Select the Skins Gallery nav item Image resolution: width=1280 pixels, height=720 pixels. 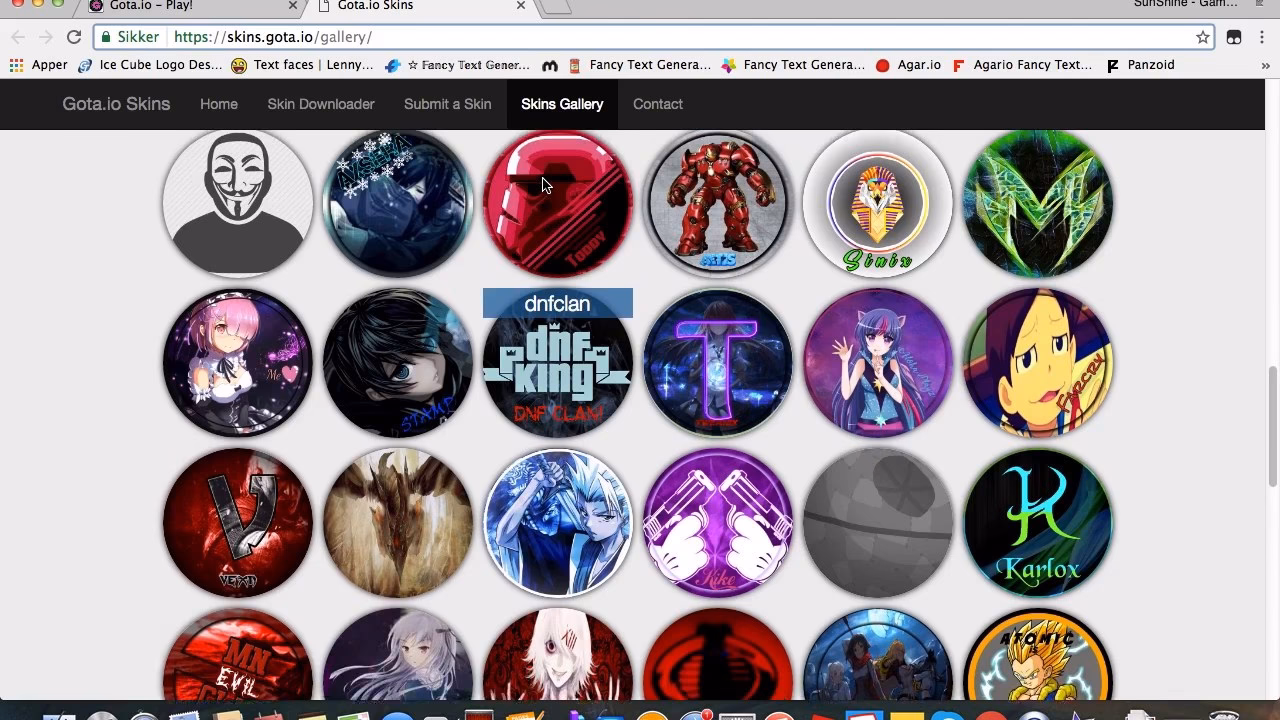[x=562, y=104]
